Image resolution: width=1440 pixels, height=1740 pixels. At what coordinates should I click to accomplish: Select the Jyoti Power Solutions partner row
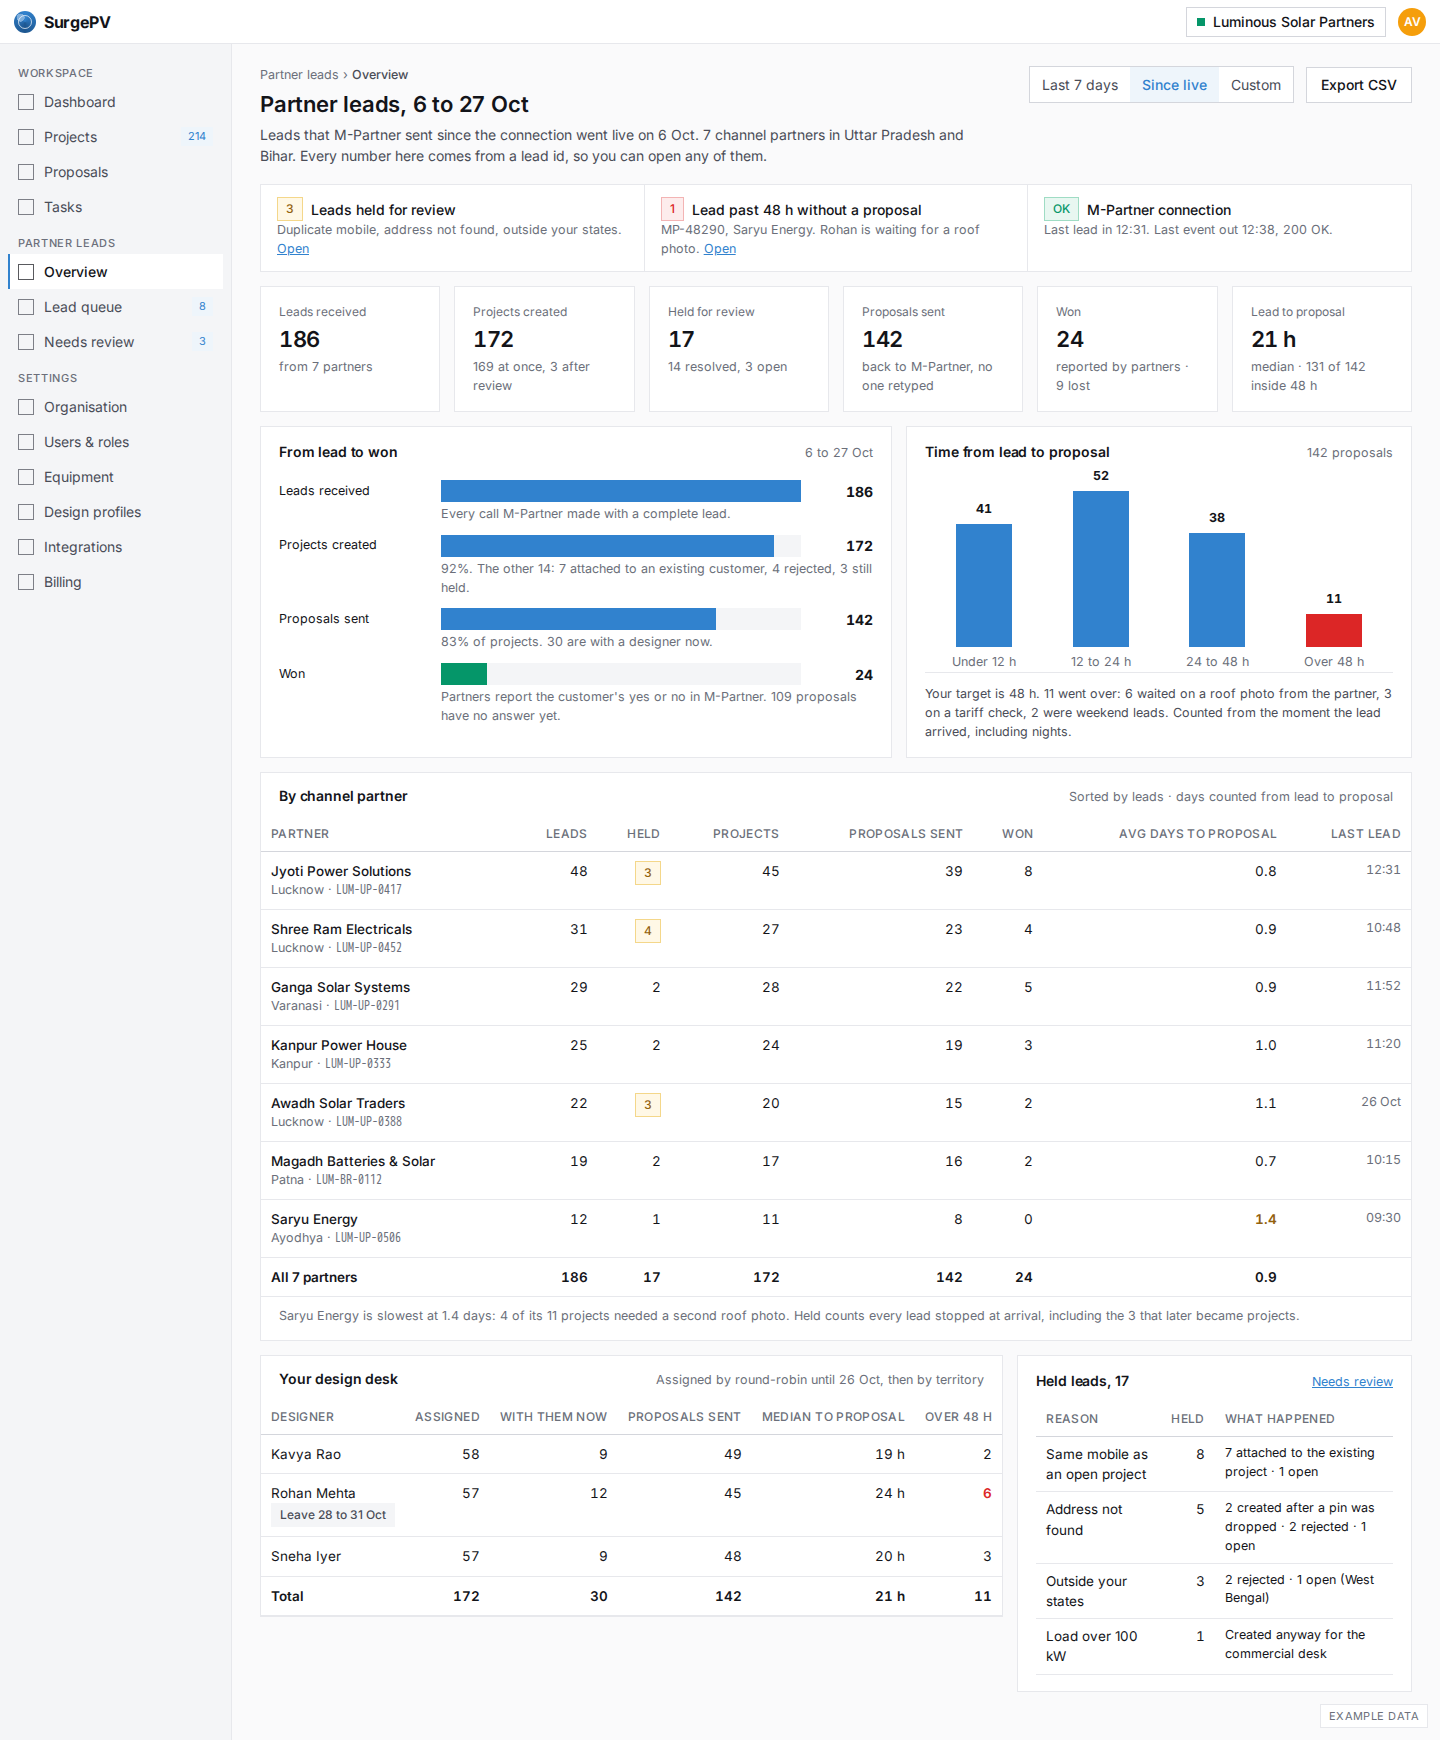836,881
